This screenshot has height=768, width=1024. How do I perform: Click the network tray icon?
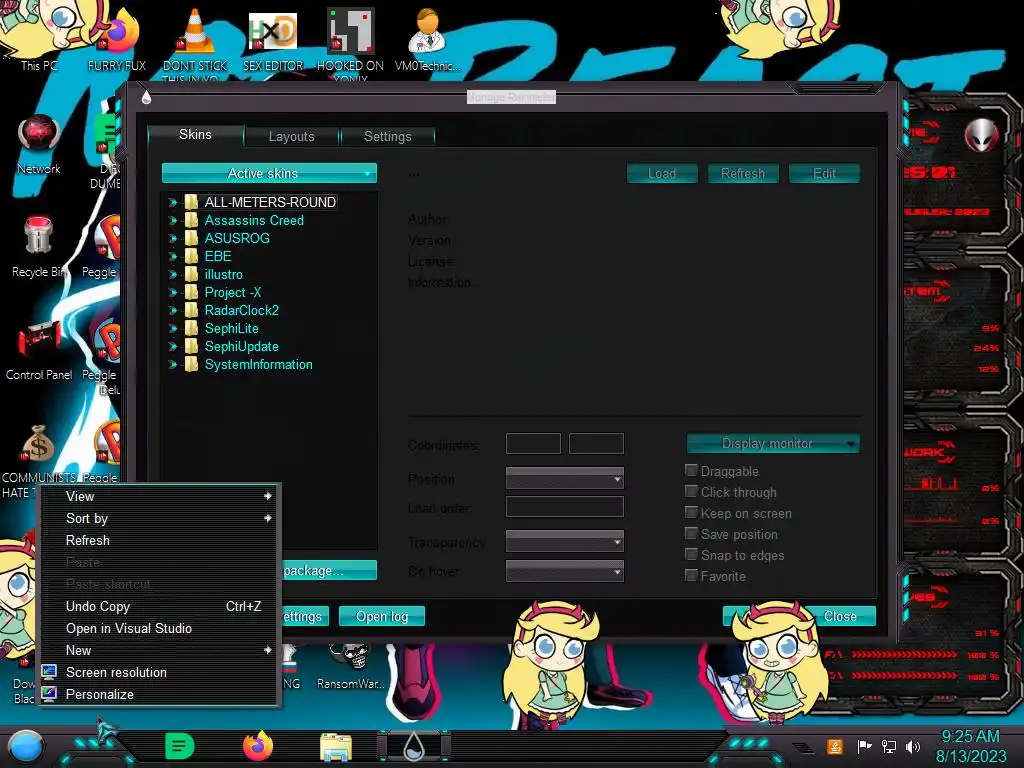[889, 746]
